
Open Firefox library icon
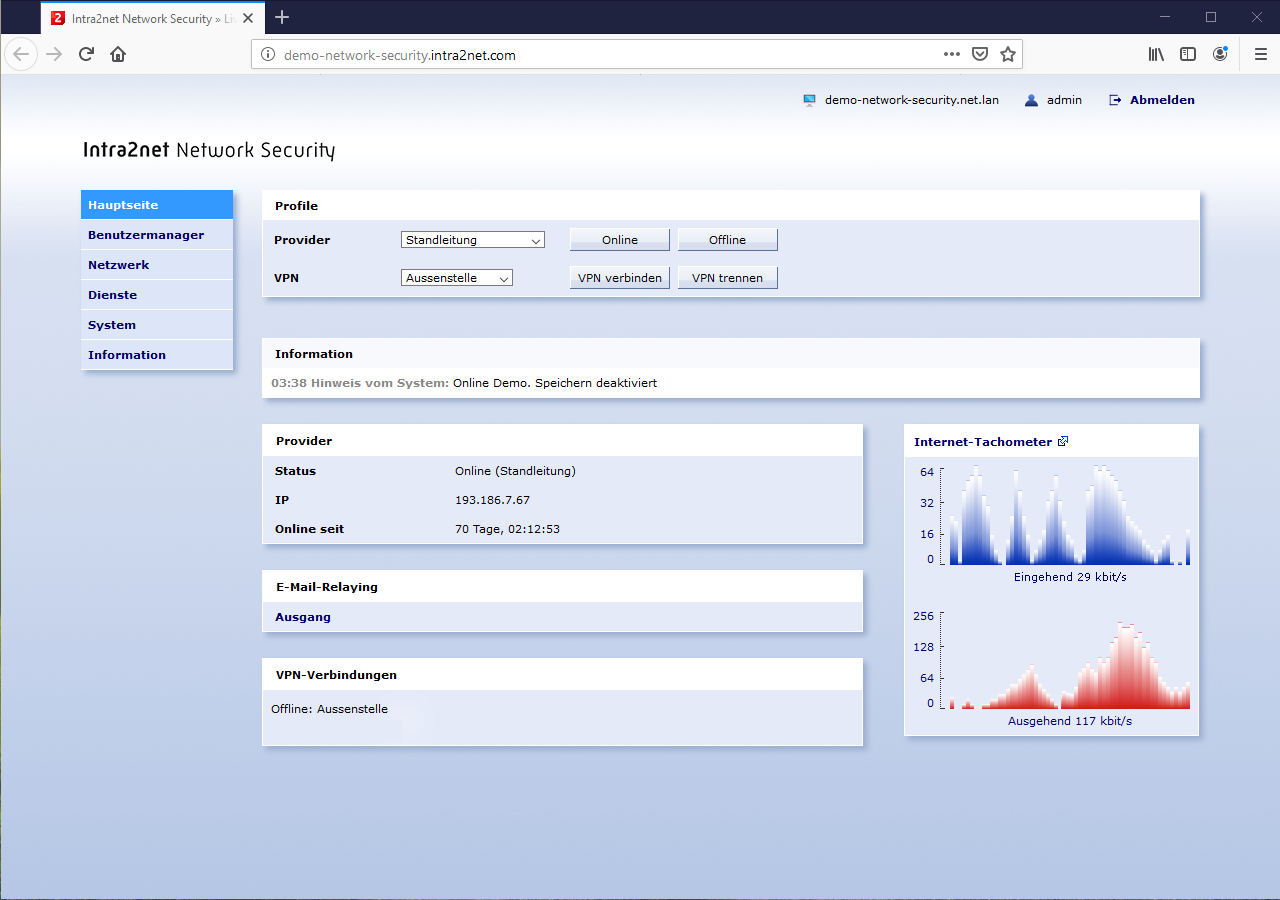tap(1156, 54)
